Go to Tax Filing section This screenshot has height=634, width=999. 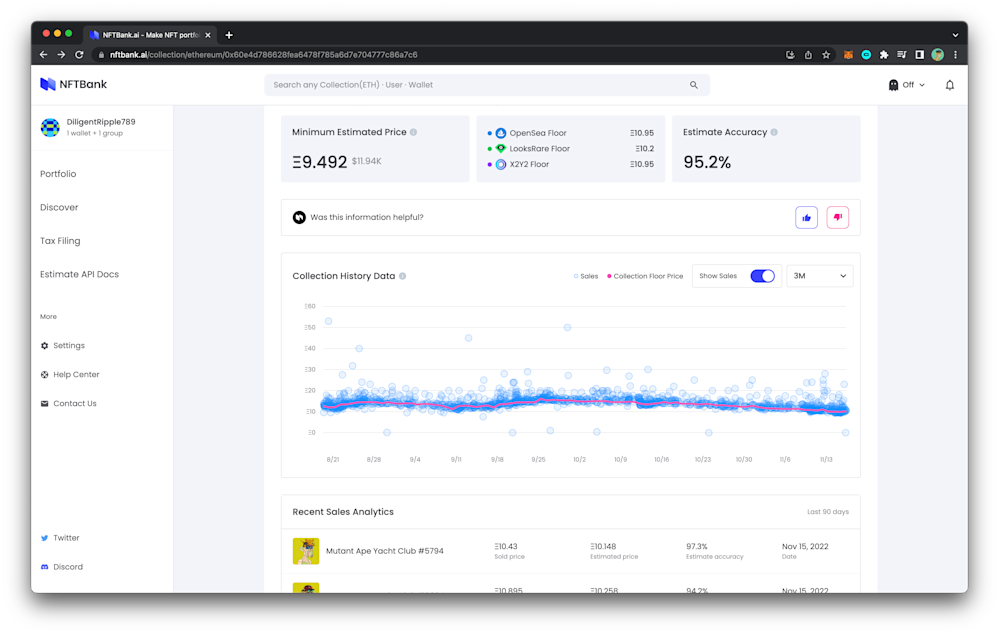pyautogui.click(x=60, y=241)
